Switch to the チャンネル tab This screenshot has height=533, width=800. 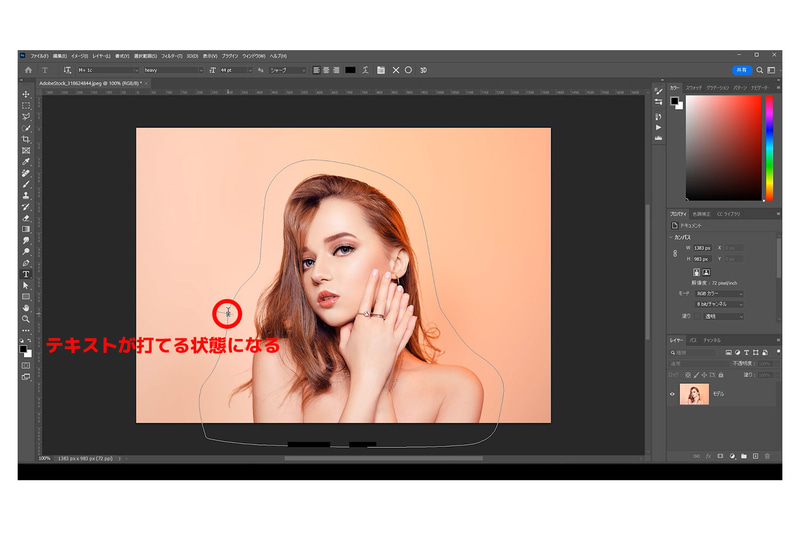pos(712,340)
